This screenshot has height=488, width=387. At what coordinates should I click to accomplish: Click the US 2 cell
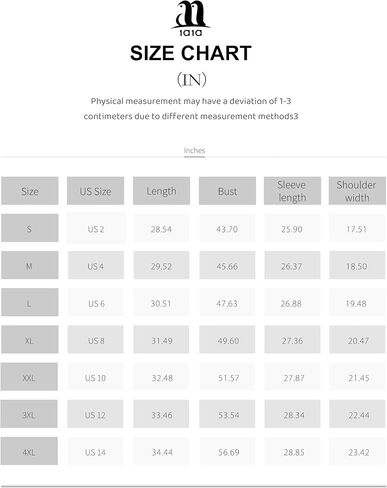96,228
